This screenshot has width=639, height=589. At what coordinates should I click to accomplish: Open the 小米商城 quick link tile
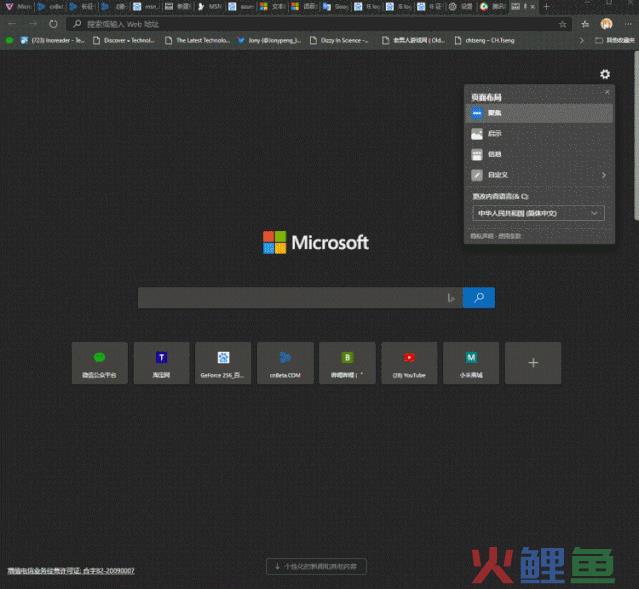pos(471,362)
